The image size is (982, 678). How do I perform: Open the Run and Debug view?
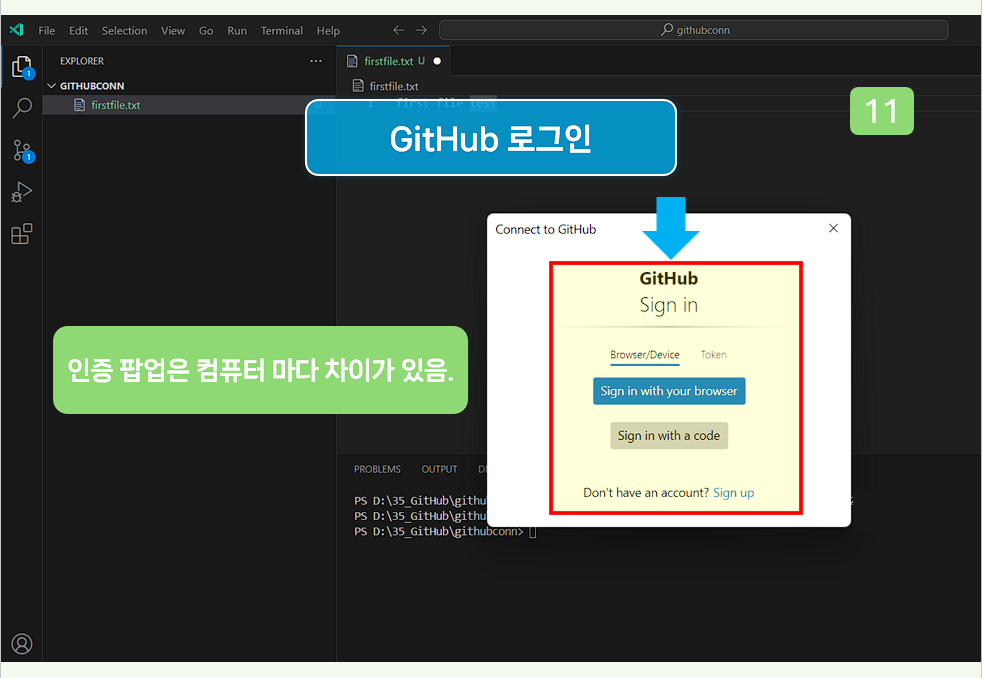pos(21,192)
